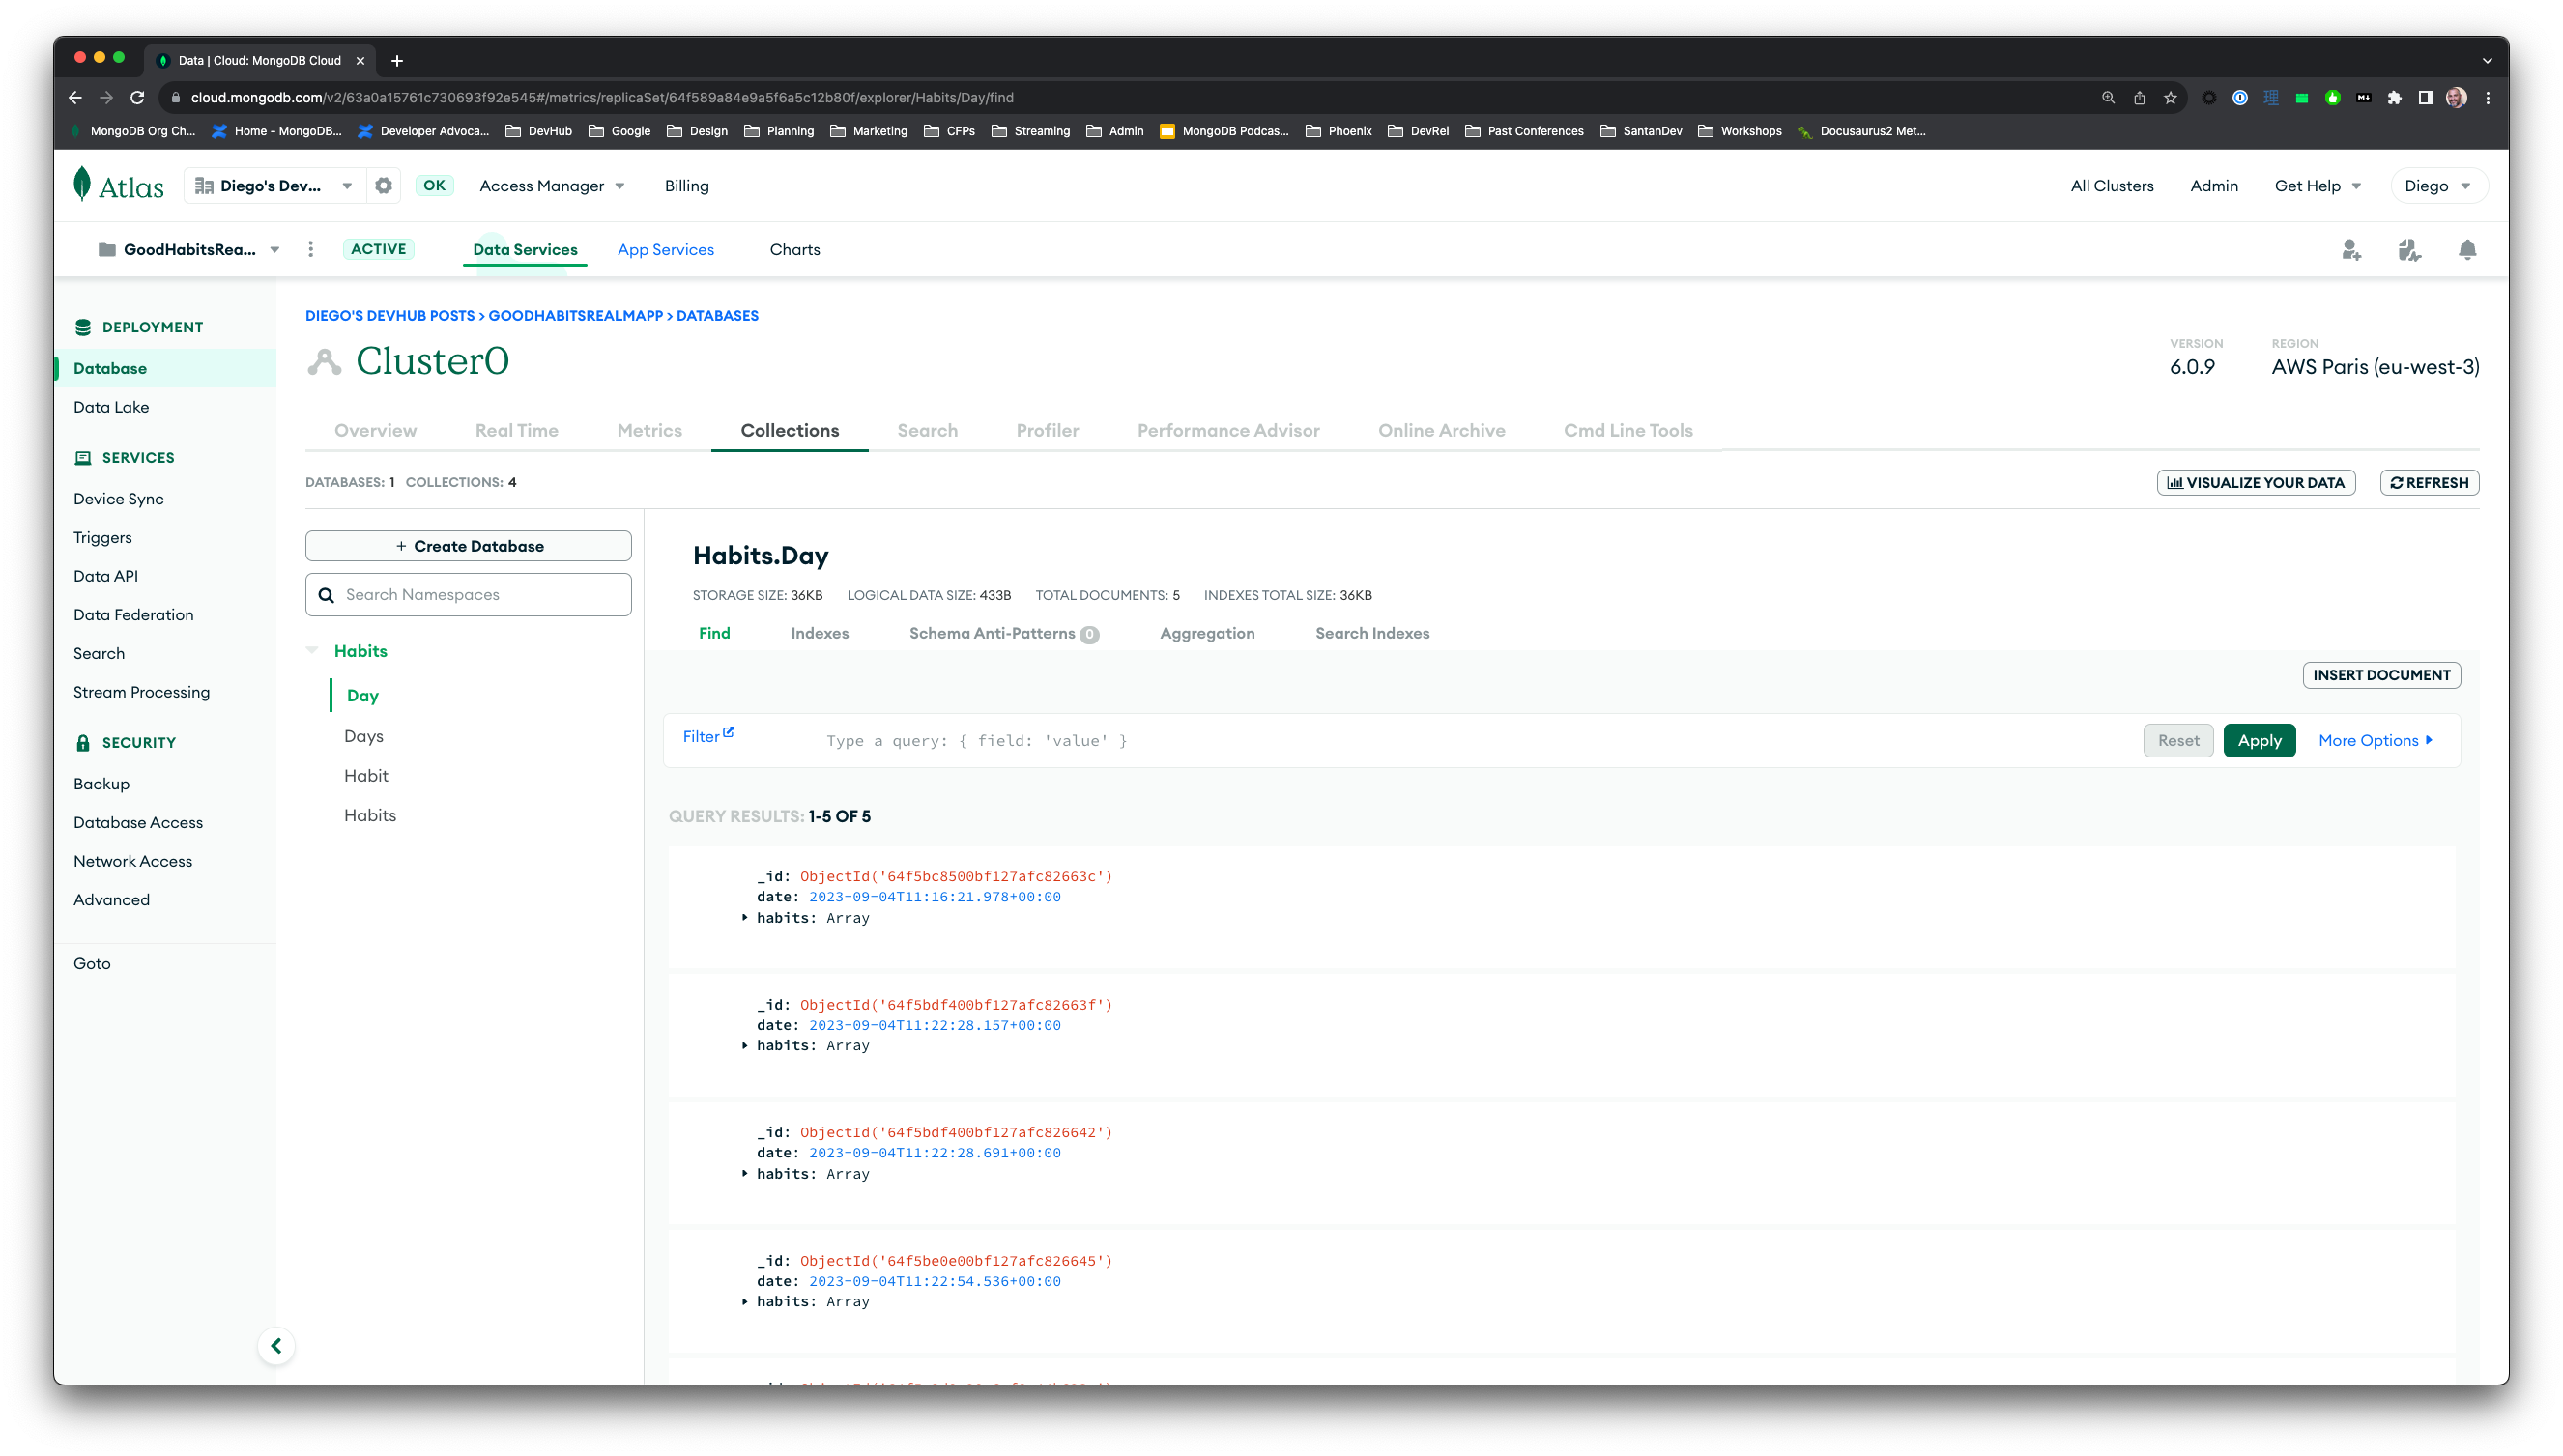
Task: Expand habits Array in document ending 826642
Action: [745, 1173]
